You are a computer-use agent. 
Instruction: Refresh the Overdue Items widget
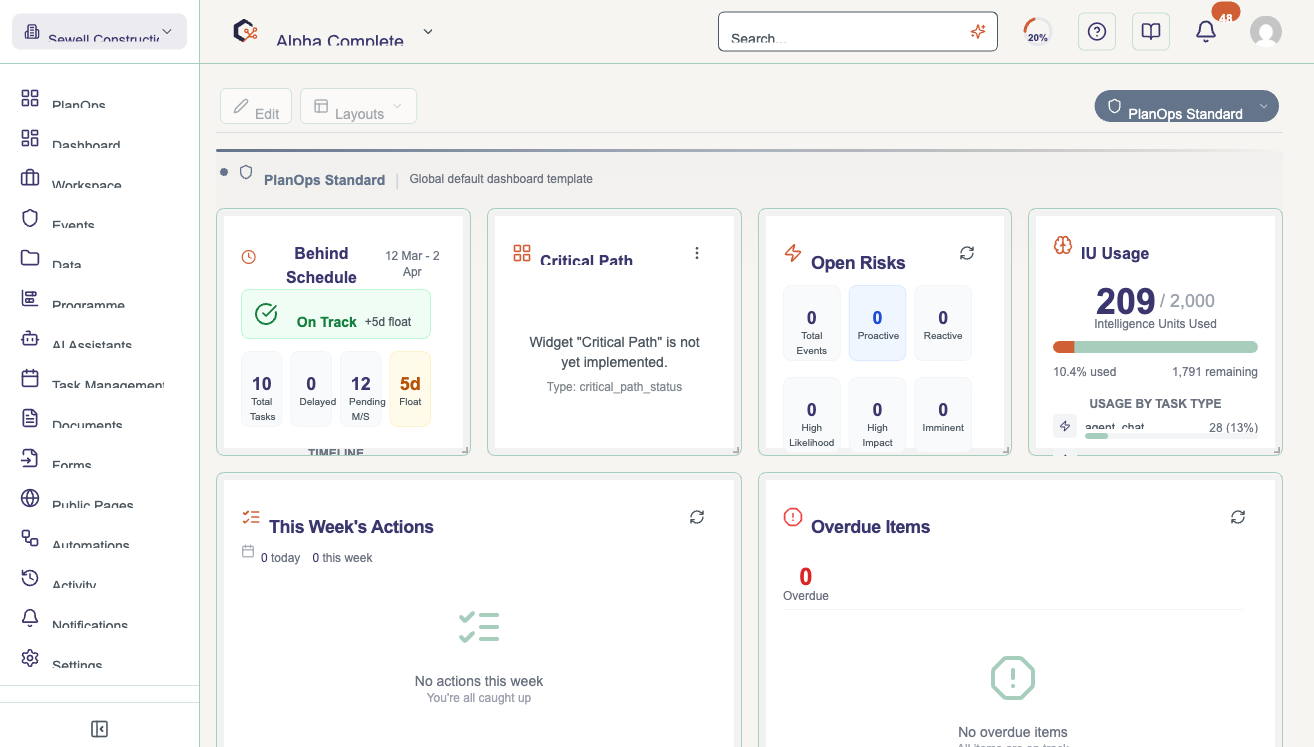coord(1238,517)
